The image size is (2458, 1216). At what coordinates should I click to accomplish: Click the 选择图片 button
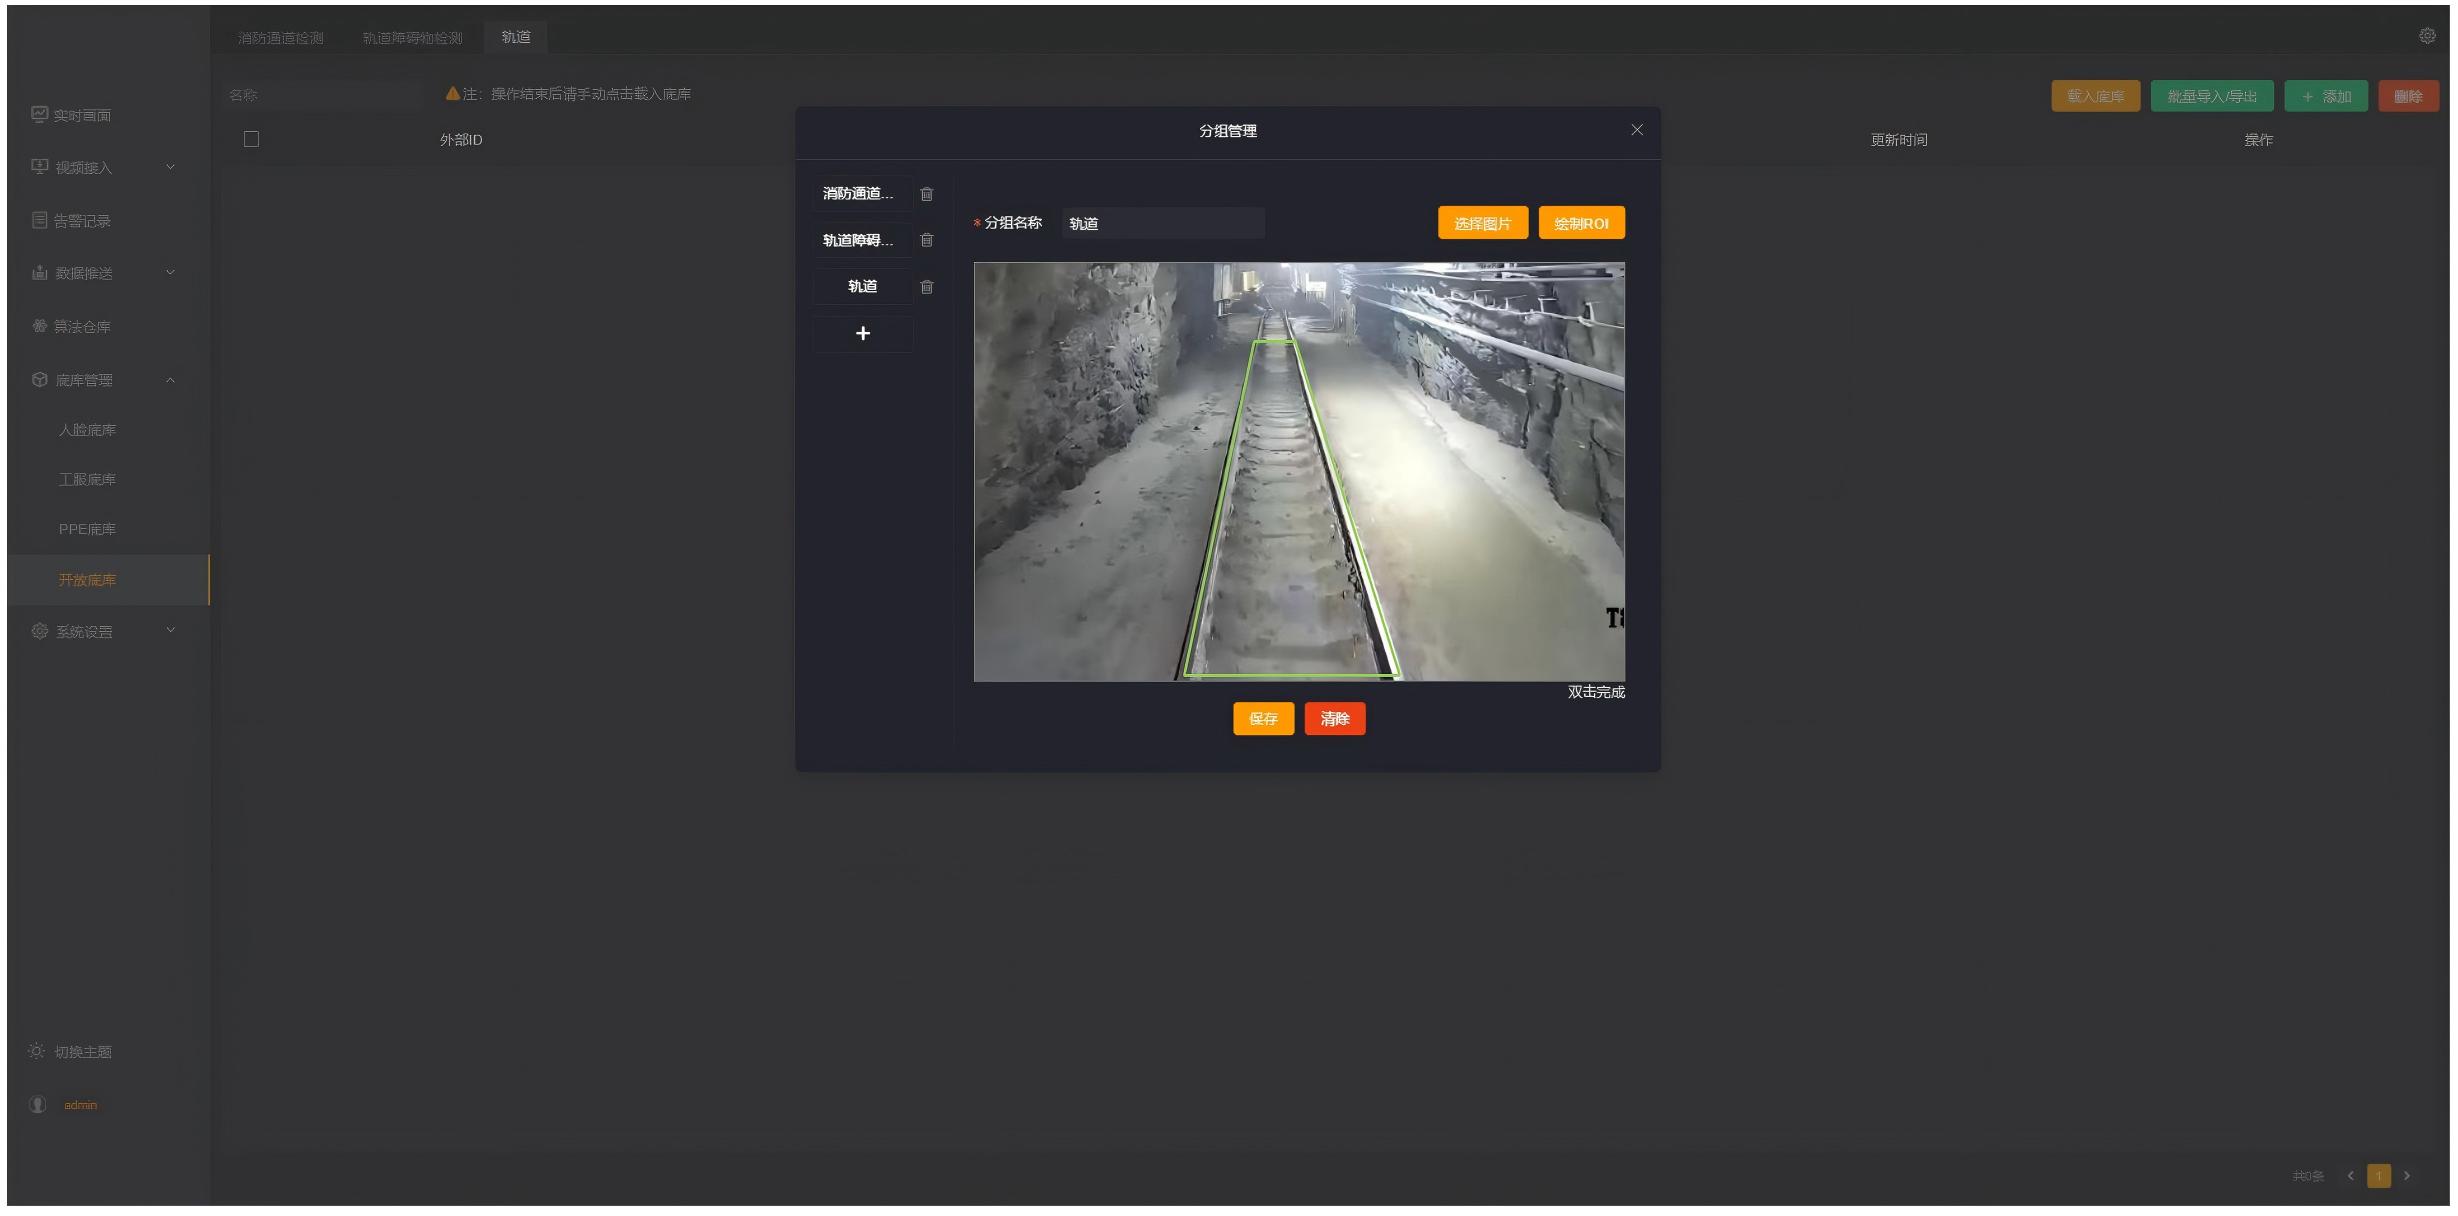(x=1483, y=223)
